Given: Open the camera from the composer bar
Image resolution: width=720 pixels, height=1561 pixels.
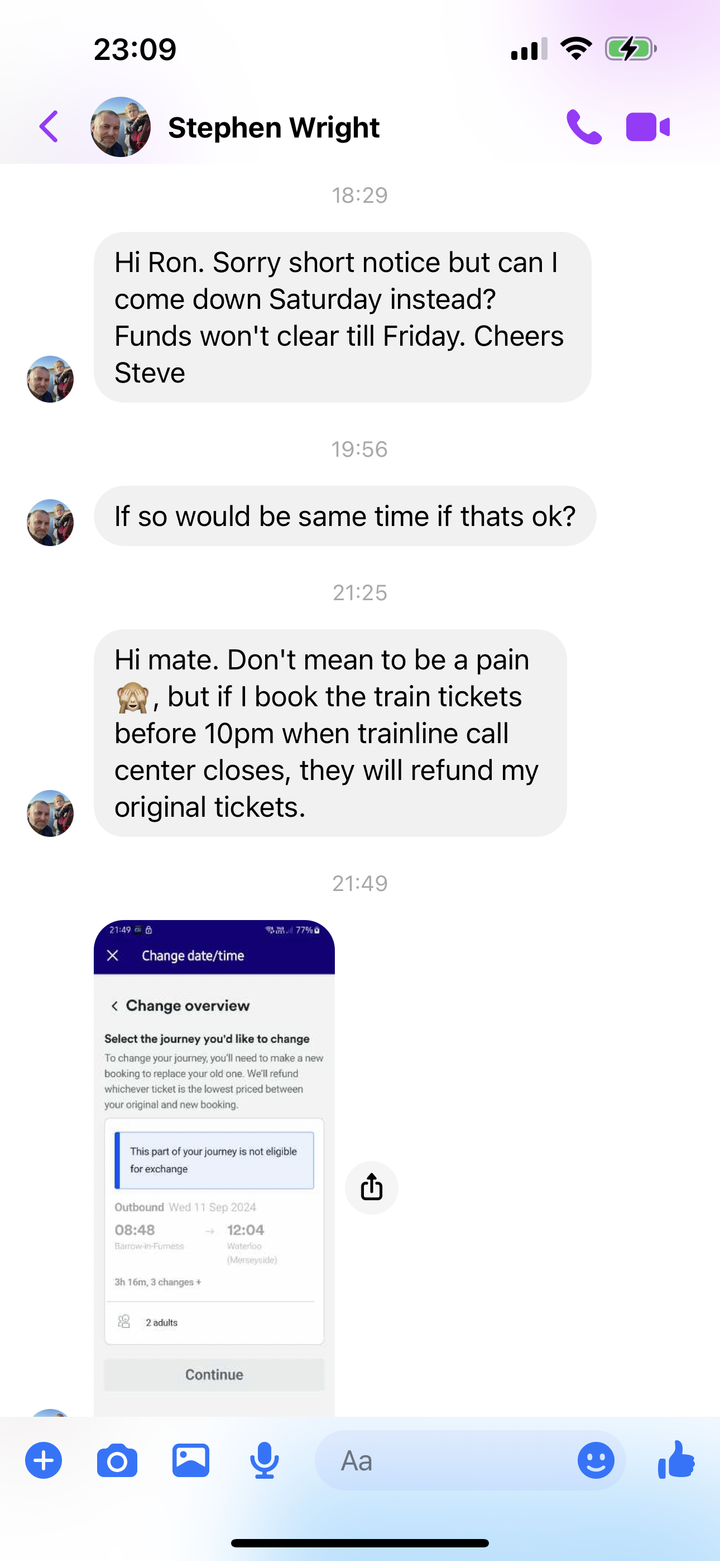Looking at the screenshot, I should click(117, 1461).
